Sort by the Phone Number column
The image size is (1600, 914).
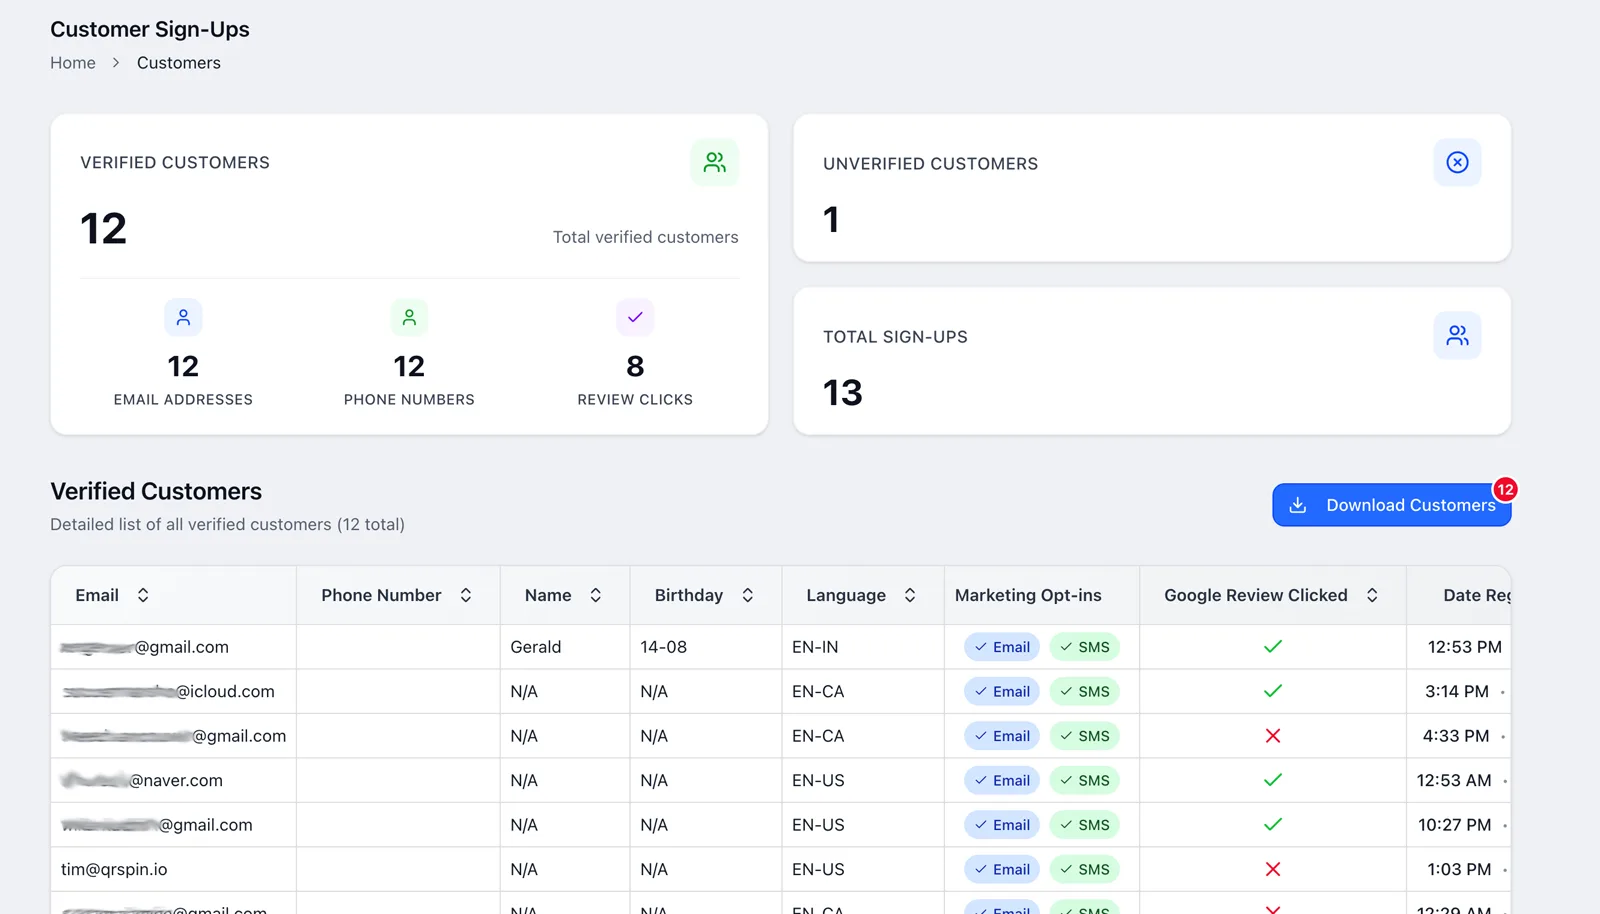tap(466, 595)
